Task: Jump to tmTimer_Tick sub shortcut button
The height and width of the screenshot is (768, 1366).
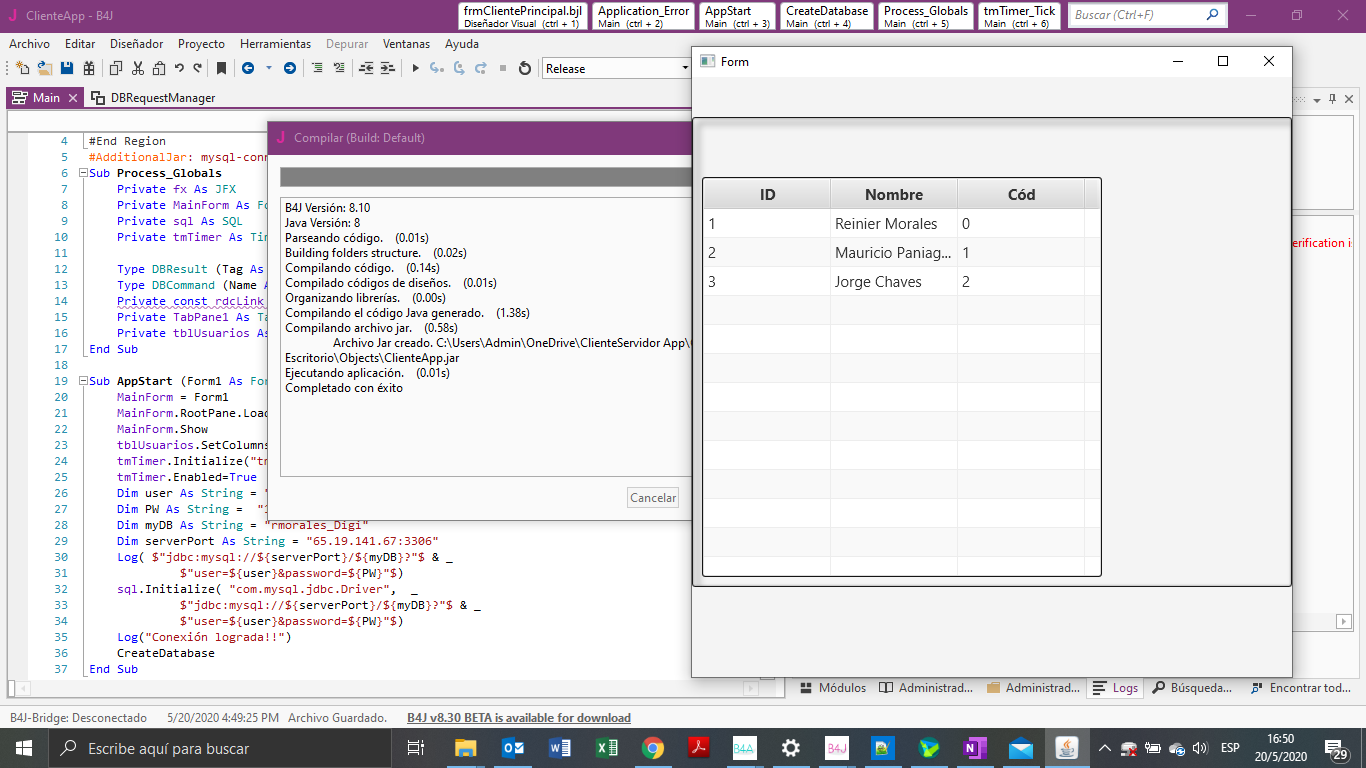Action: [1019, 16]
